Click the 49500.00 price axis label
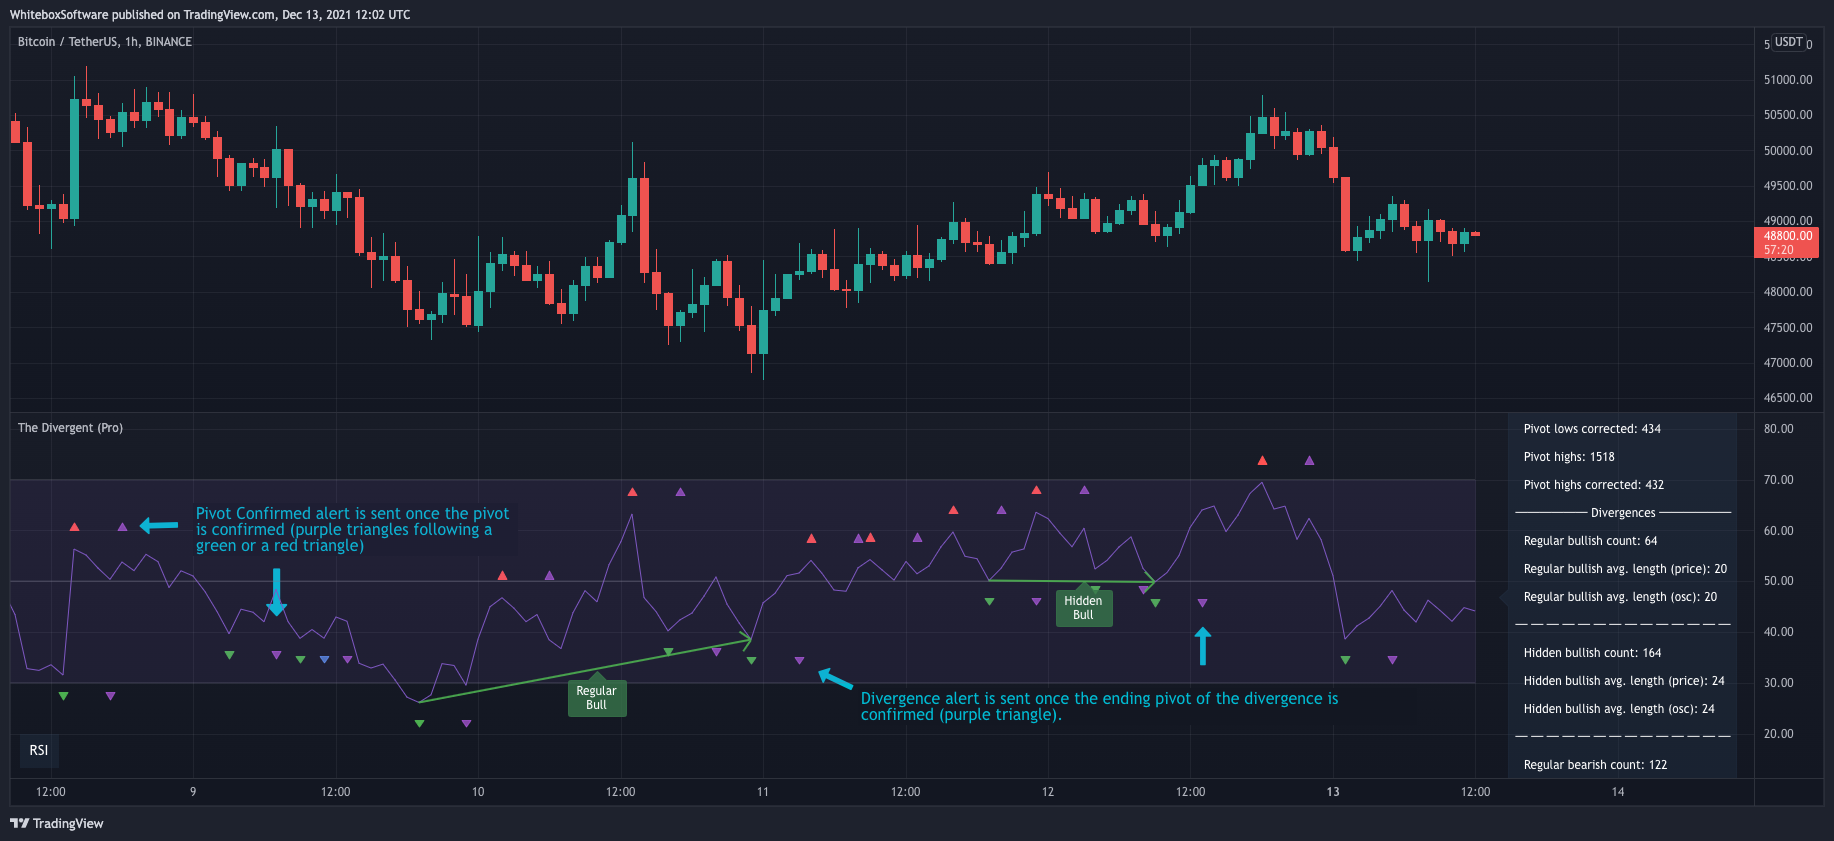 (x=1788, y=186)
